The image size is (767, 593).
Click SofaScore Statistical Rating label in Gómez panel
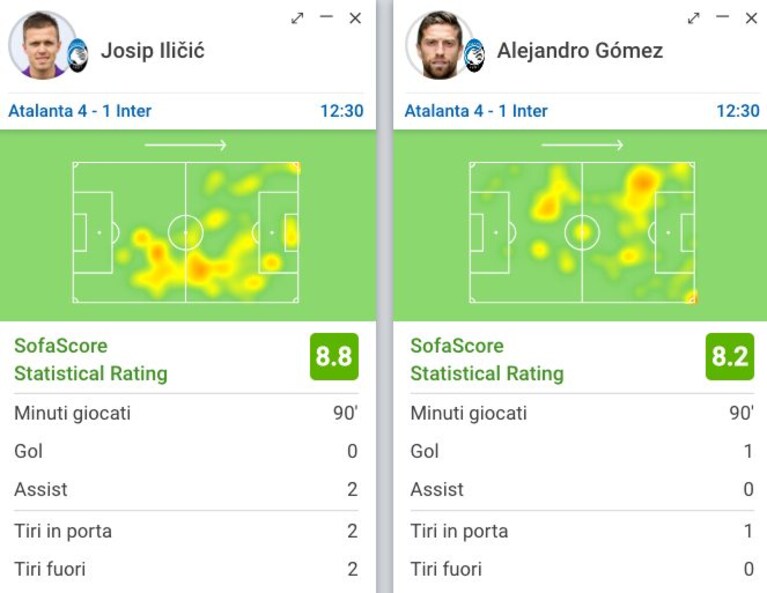coord(487,360)
